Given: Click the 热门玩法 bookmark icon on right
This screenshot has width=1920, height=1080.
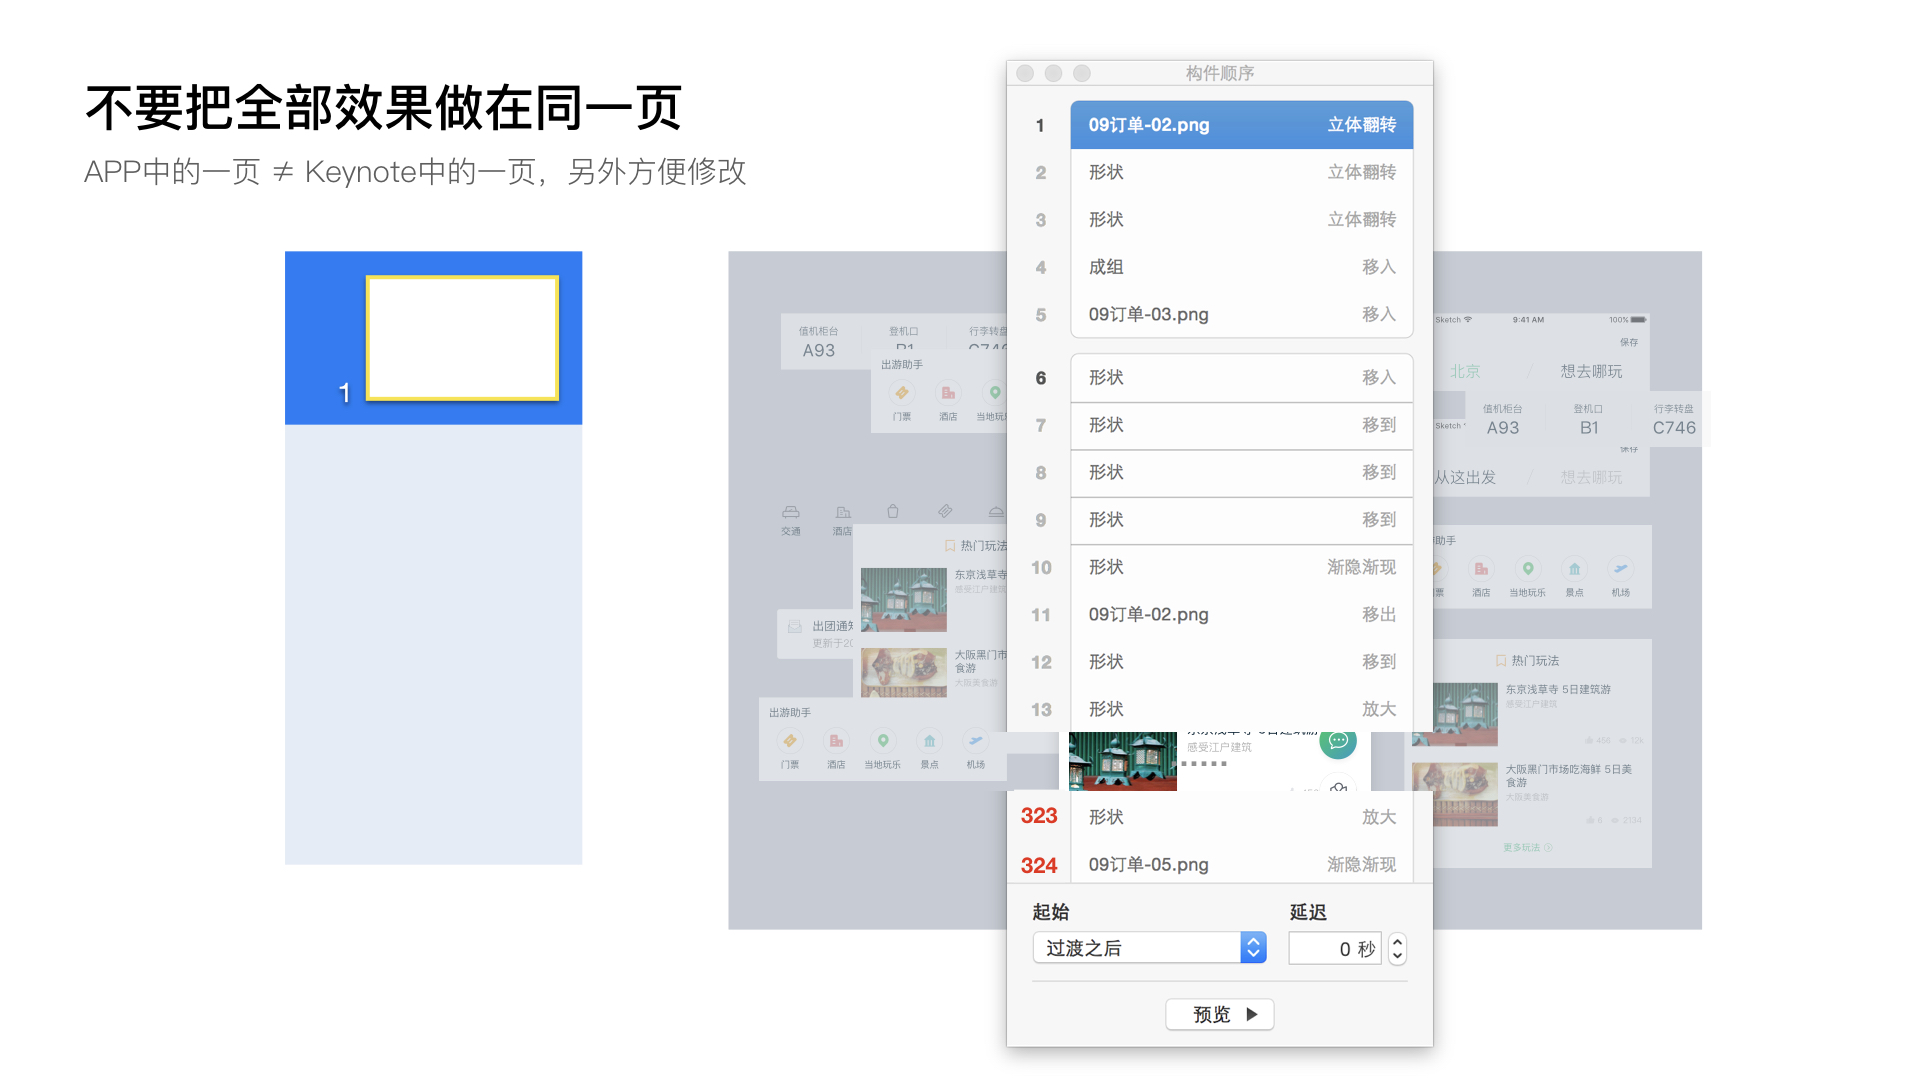Looking at the screenshot, I should coord(1500,661).
